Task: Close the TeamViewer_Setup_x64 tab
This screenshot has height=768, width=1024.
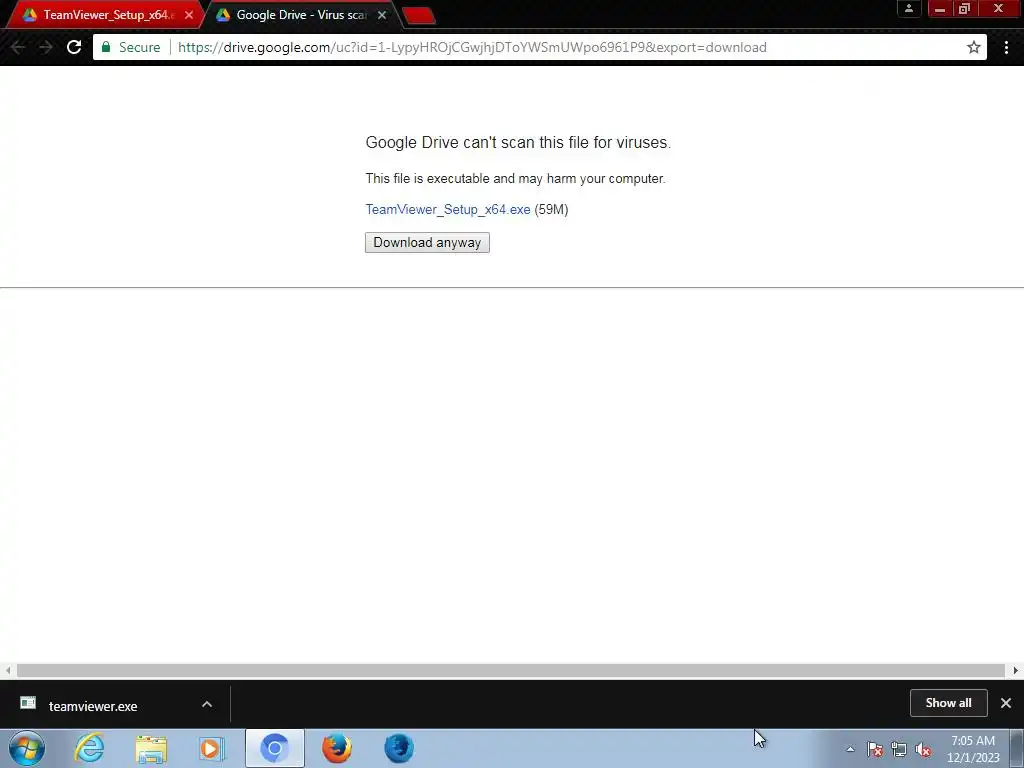Action: coord(189,14)
